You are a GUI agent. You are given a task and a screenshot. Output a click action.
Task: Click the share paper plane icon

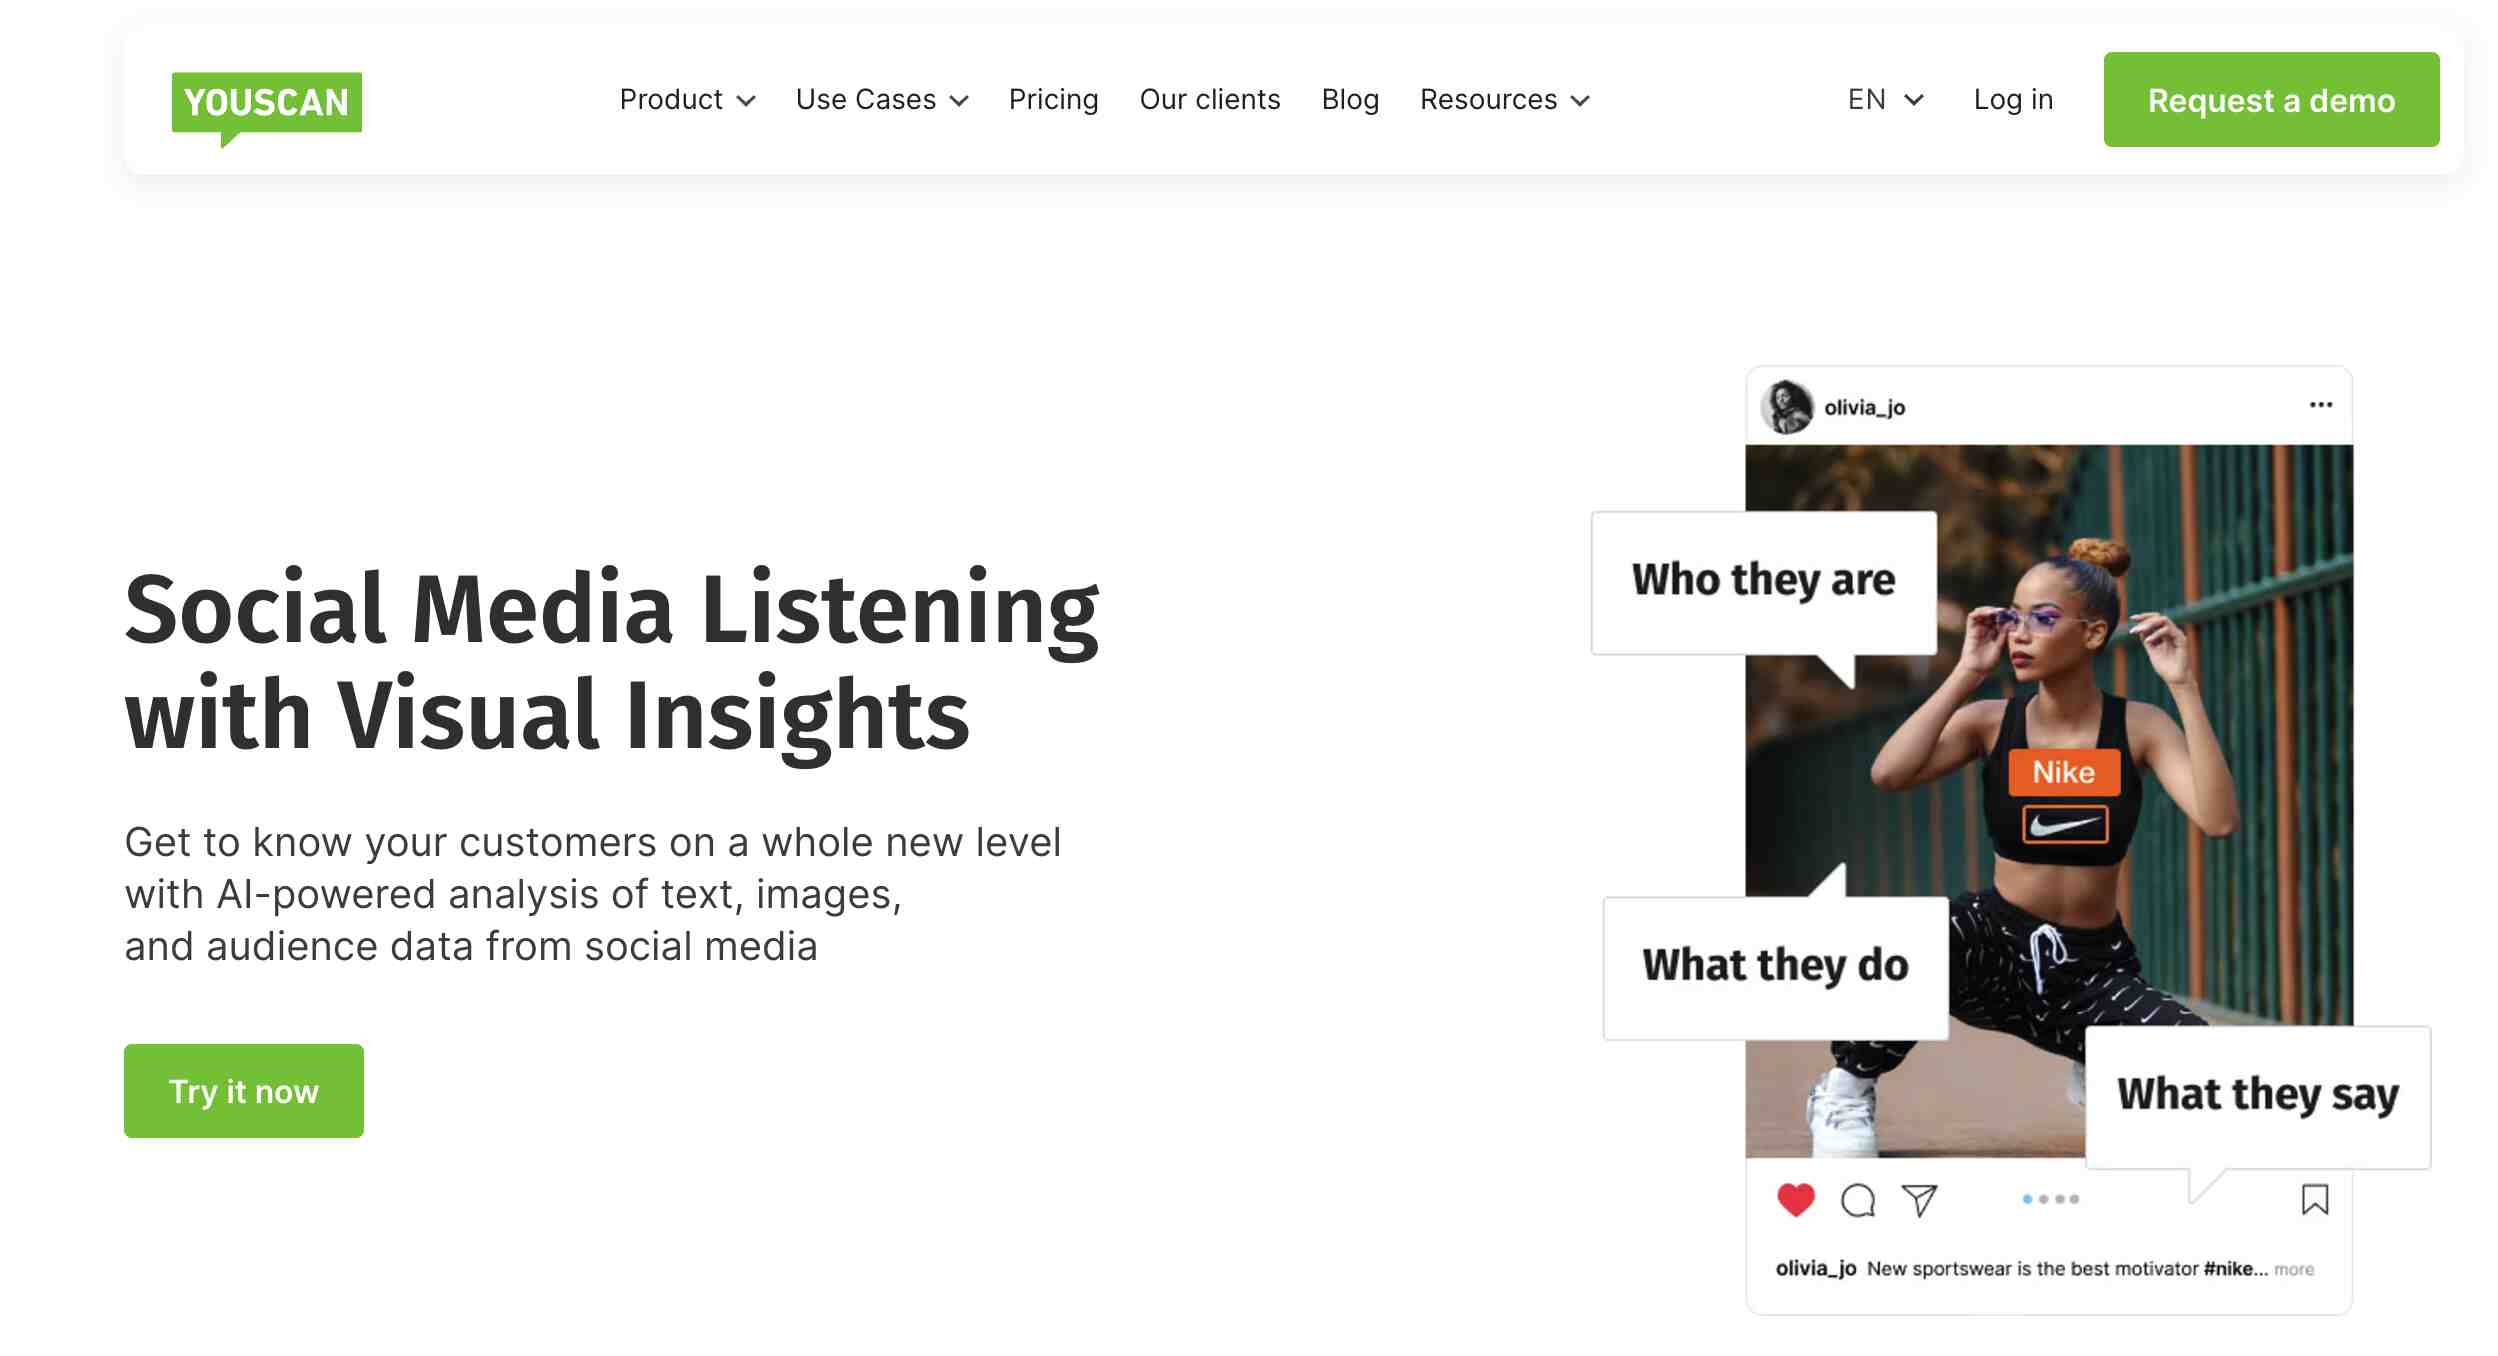point(1919,1200)
